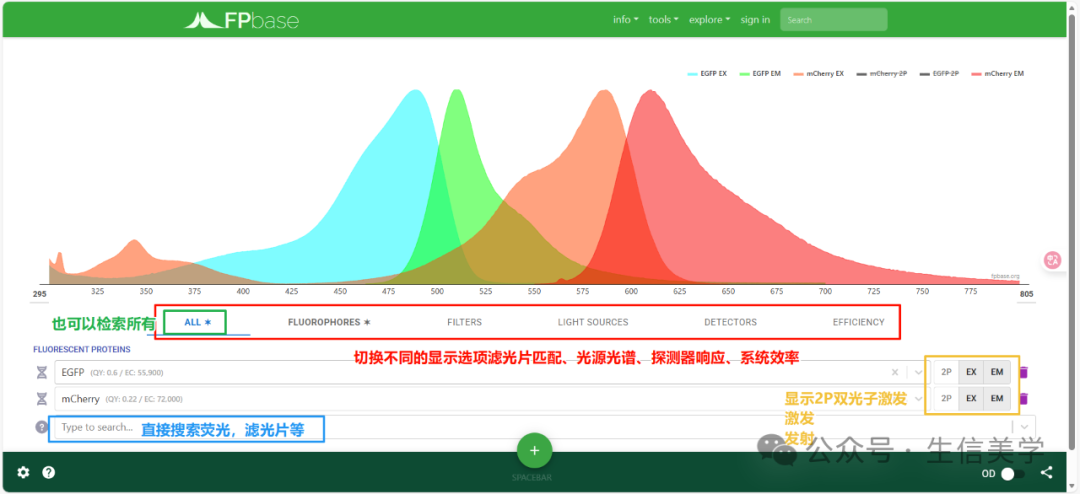Toggle EM spectrum for EGFP

pyautogui.click(x=997, y=372)
